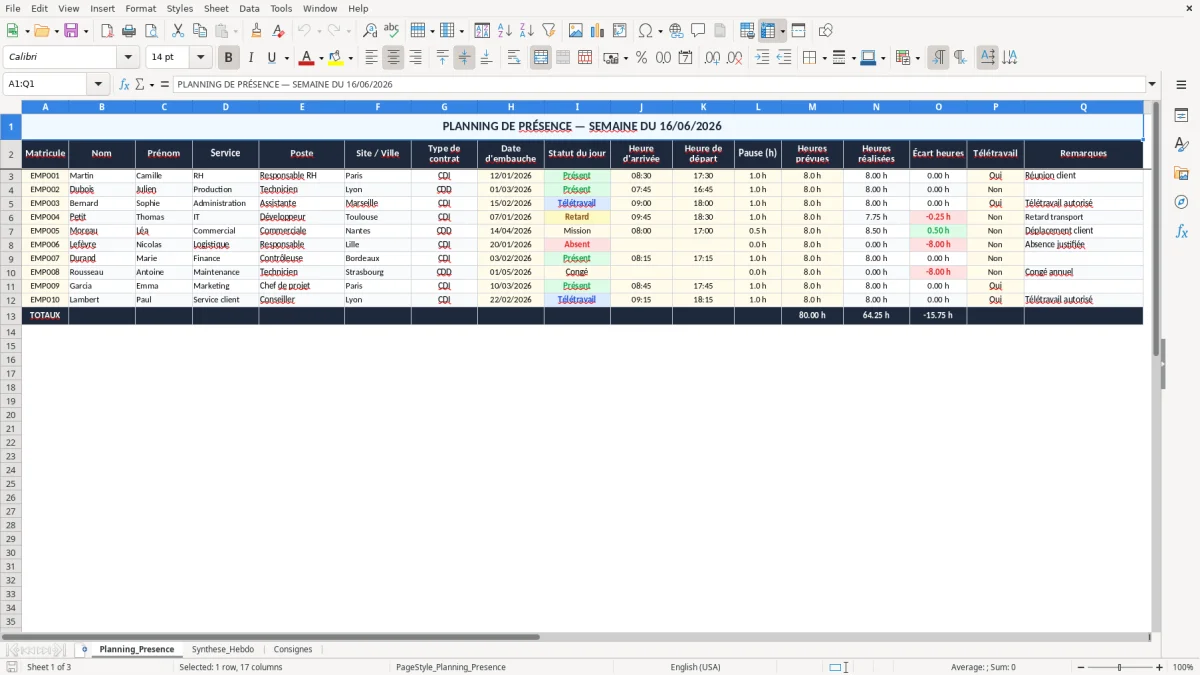Open the Tools menu

(x=281, y=8)
